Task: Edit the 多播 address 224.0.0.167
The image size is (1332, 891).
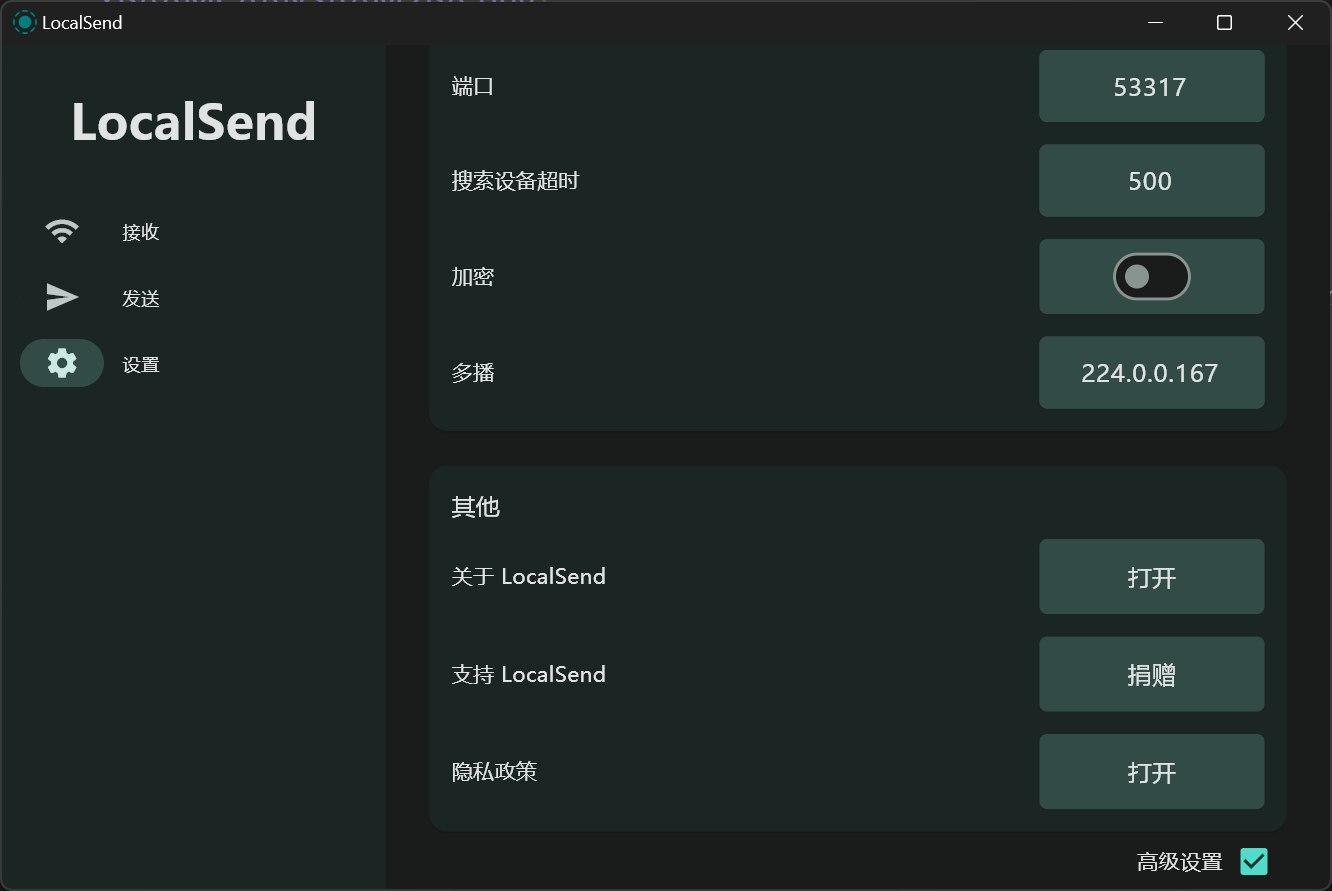Action: [x=1151, y=373]
